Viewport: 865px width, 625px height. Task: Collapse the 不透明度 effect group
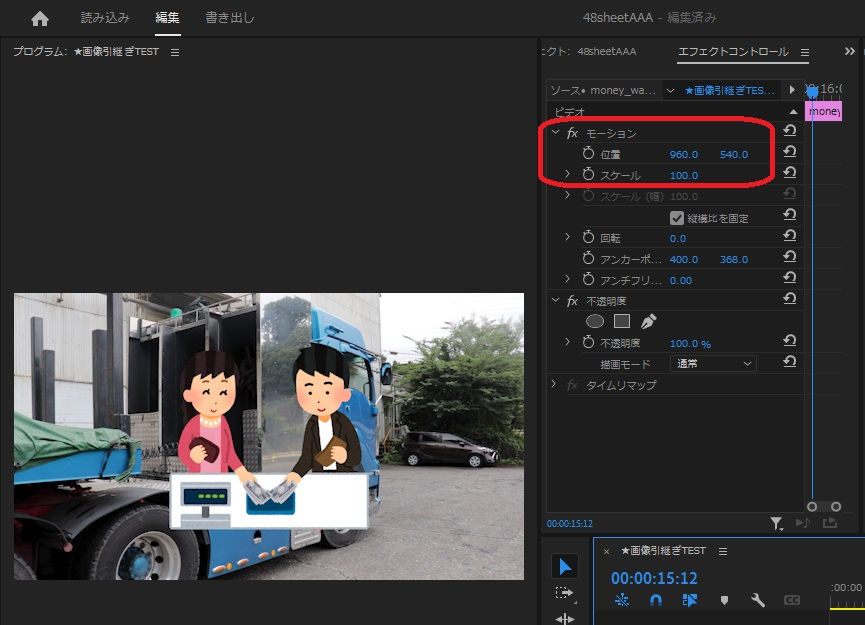(x=556, y=300)
